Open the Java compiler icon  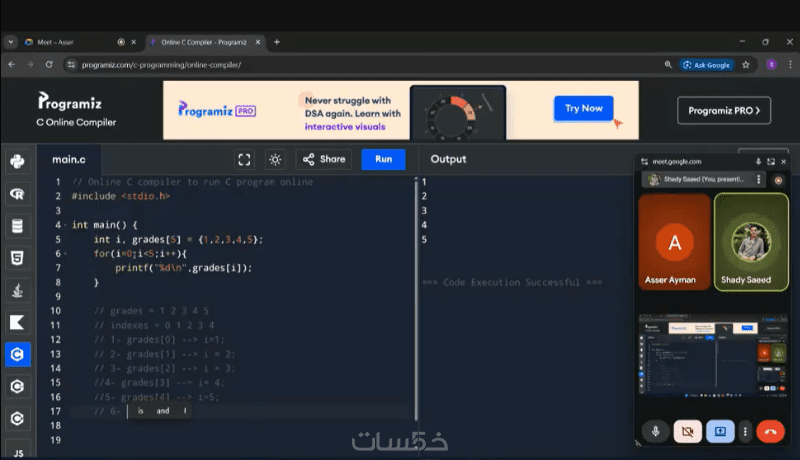[17, 290]
